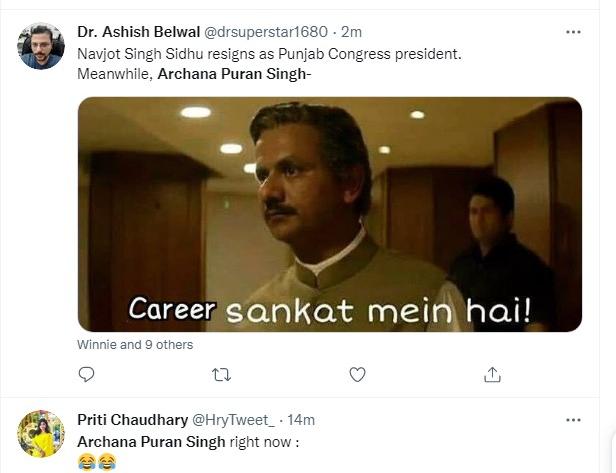Viewport: 616px width, 473px height.
Task: Click the laughing emojis in Priti's tweet
Action: click(x=97, y=461)
